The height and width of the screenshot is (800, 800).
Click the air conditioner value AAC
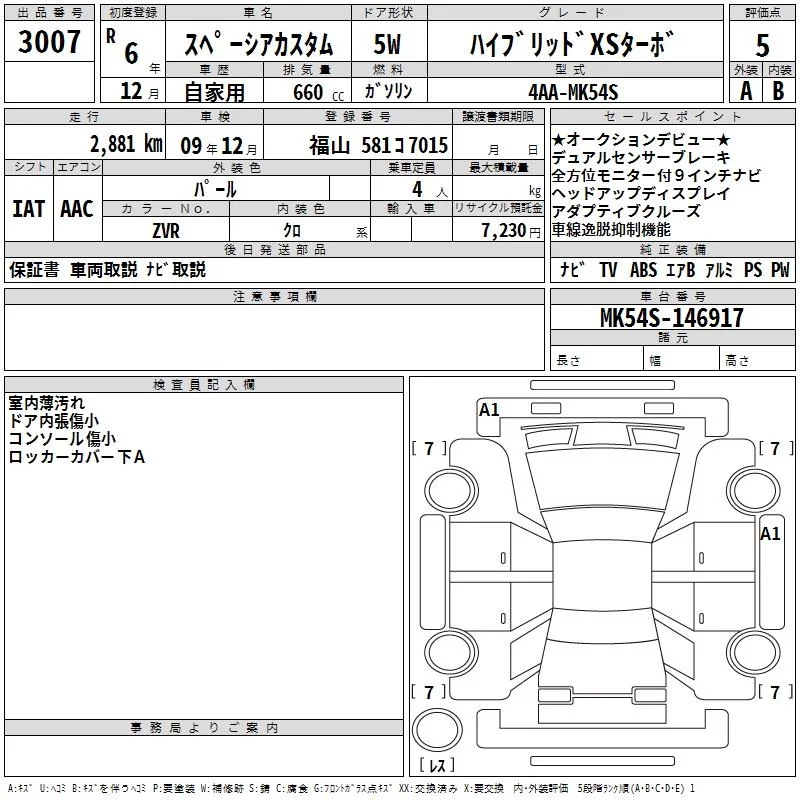pos(77,209)
